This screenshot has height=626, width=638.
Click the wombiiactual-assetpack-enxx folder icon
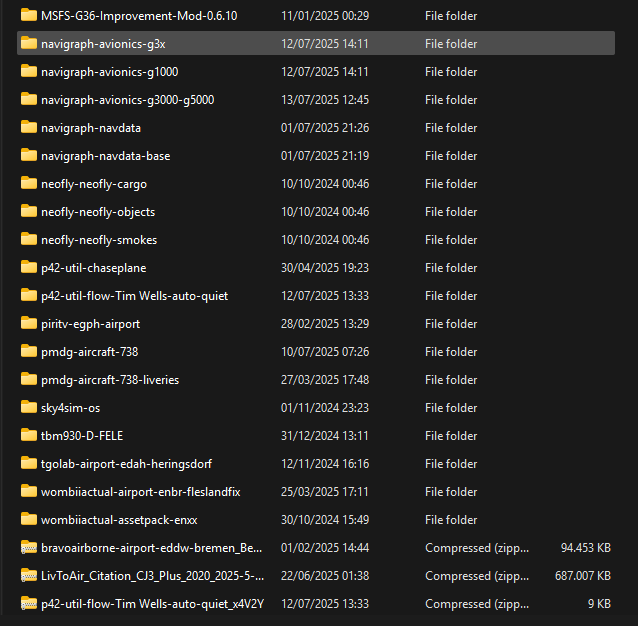tap(28, 519)
